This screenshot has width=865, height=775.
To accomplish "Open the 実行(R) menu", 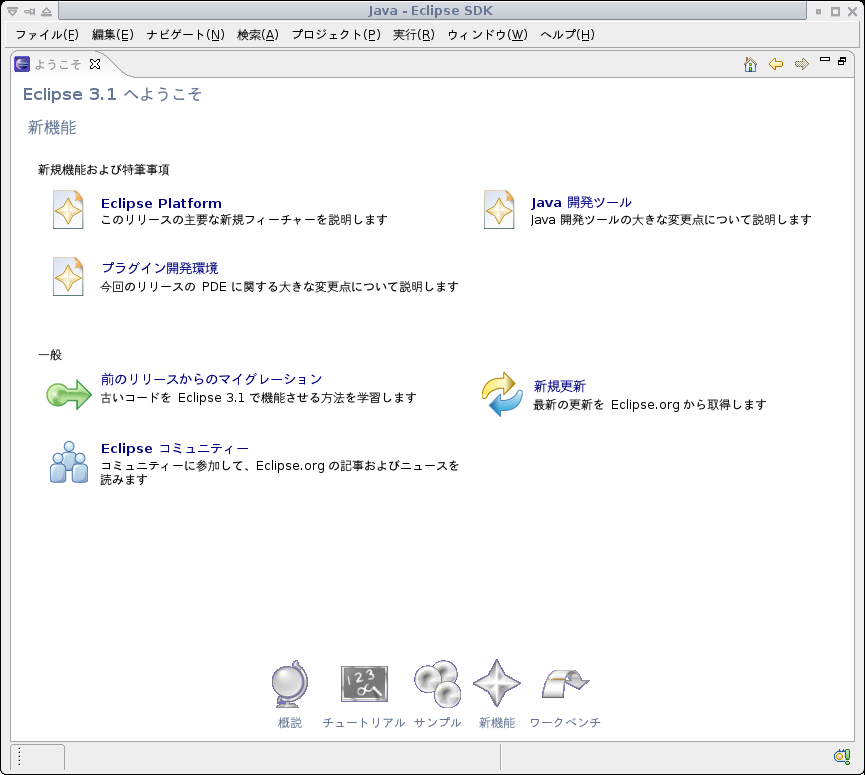I will (414, 35).
